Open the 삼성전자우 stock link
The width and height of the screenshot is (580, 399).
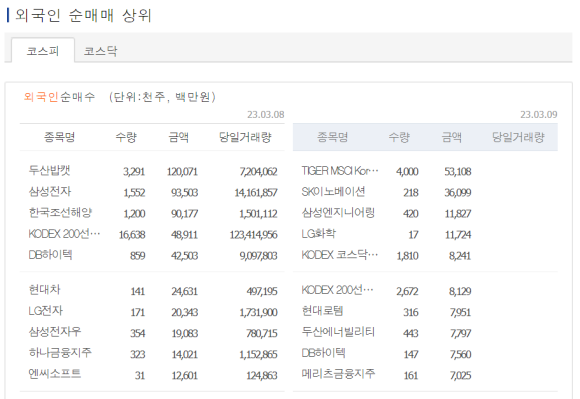tap(55, 332)
